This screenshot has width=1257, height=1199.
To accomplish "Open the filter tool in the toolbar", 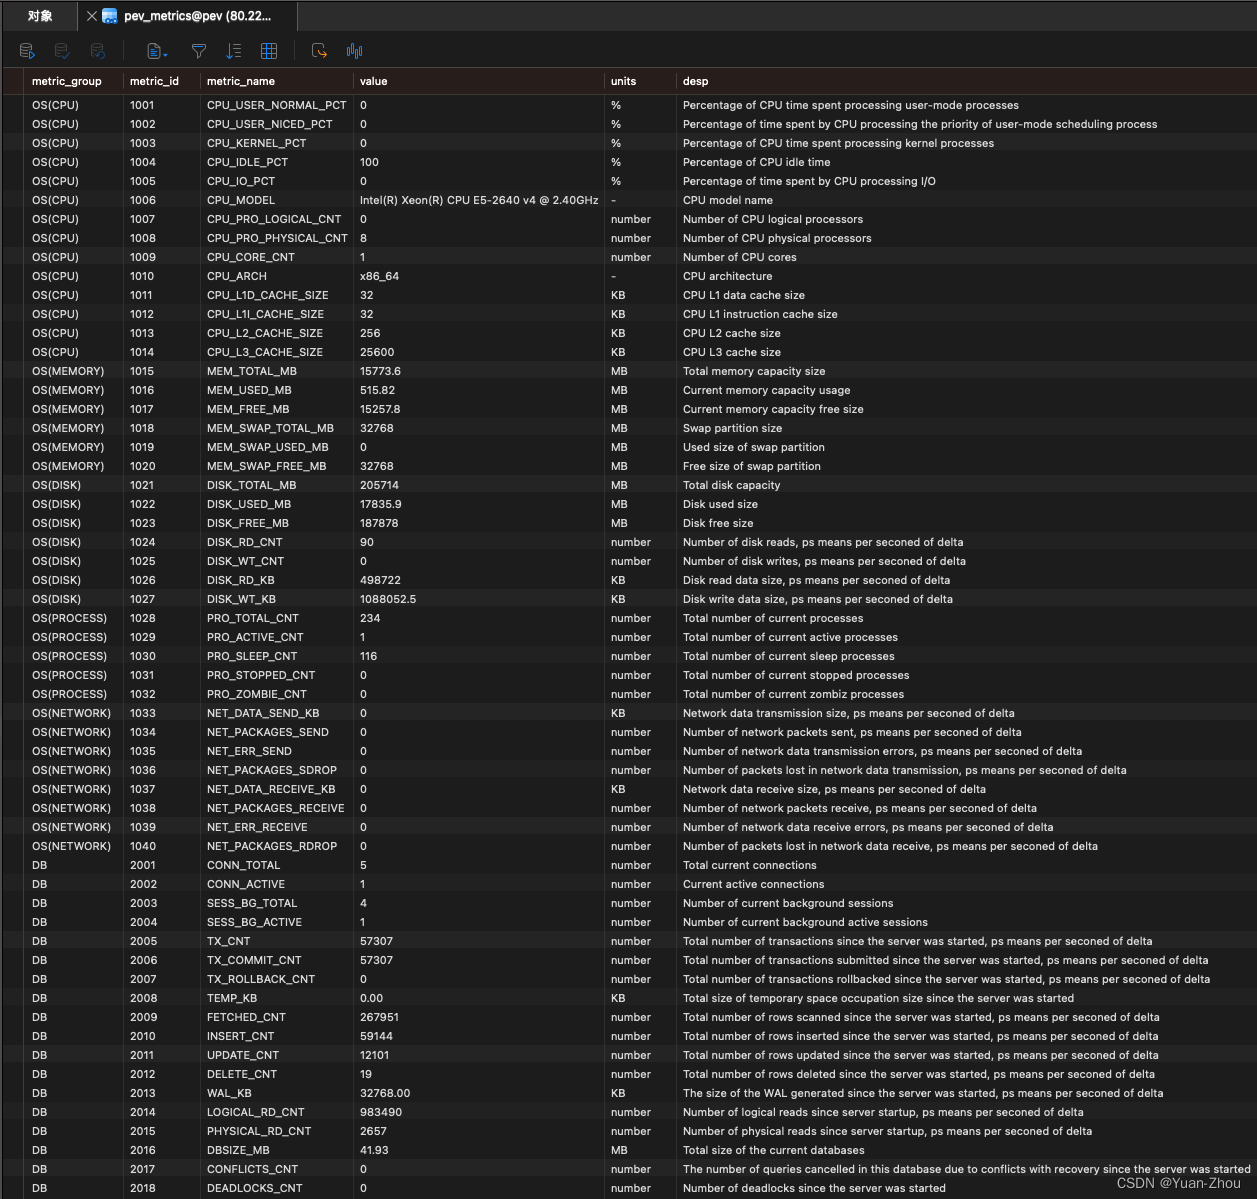I will [198, 50].
